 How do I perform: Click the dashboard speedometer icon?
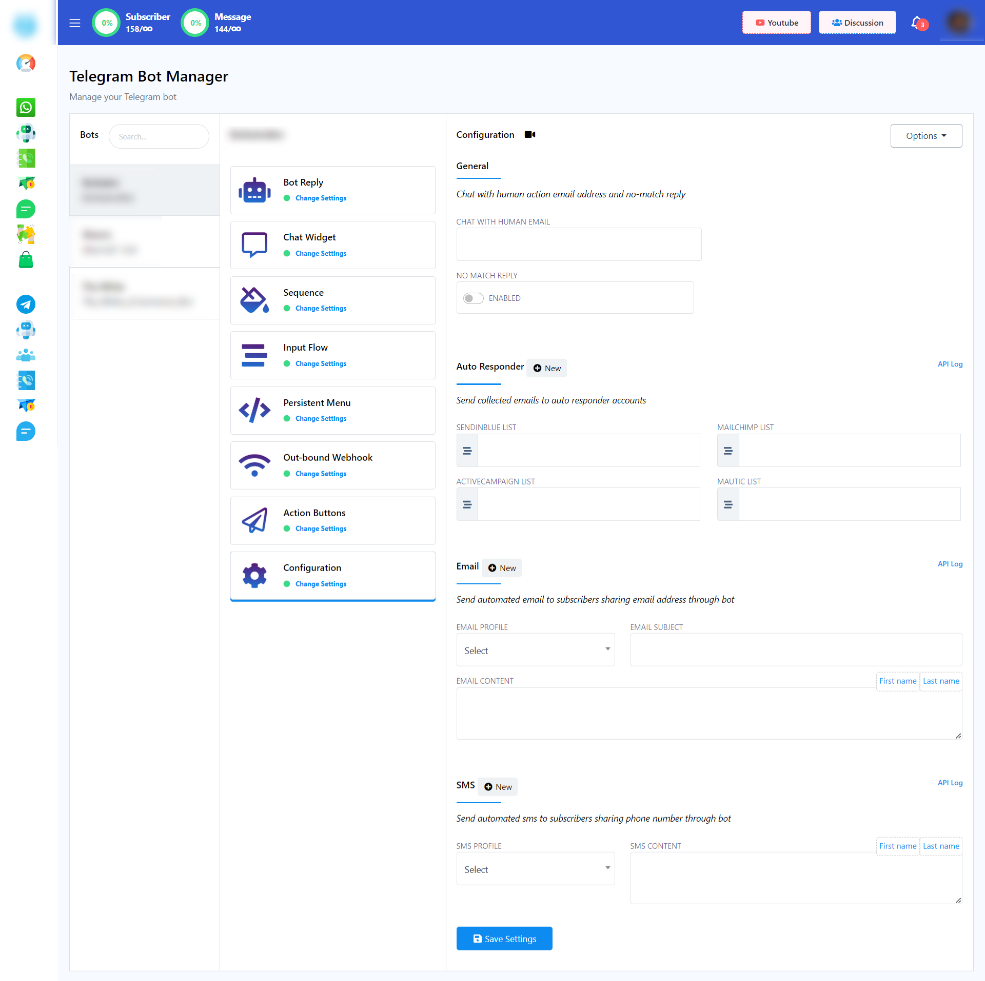click(x=26, y=63)
